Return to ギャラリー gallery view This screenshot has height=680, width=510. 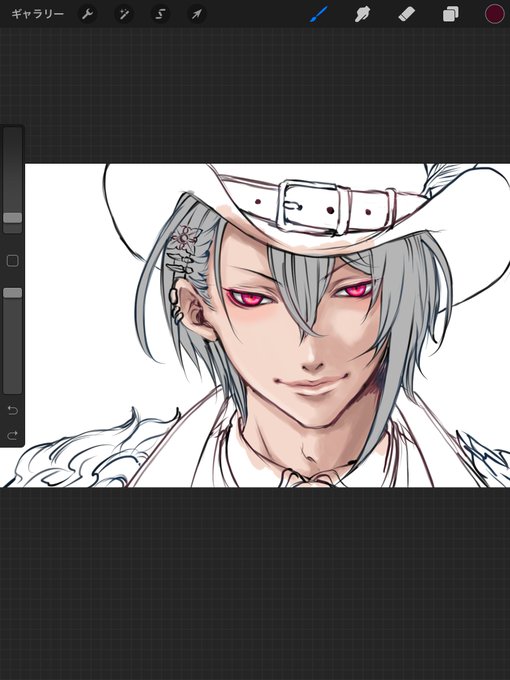coord(37,14)
